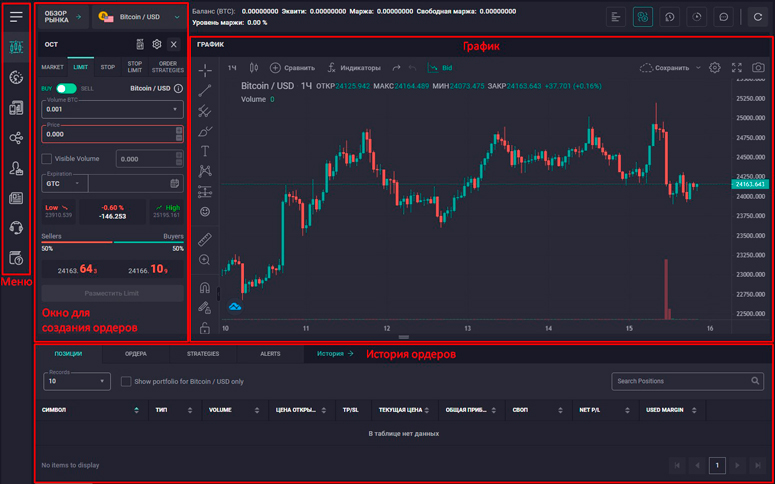Open chart settings gear icon
This screenshot has width=775, height=484.
coord(715,68)
